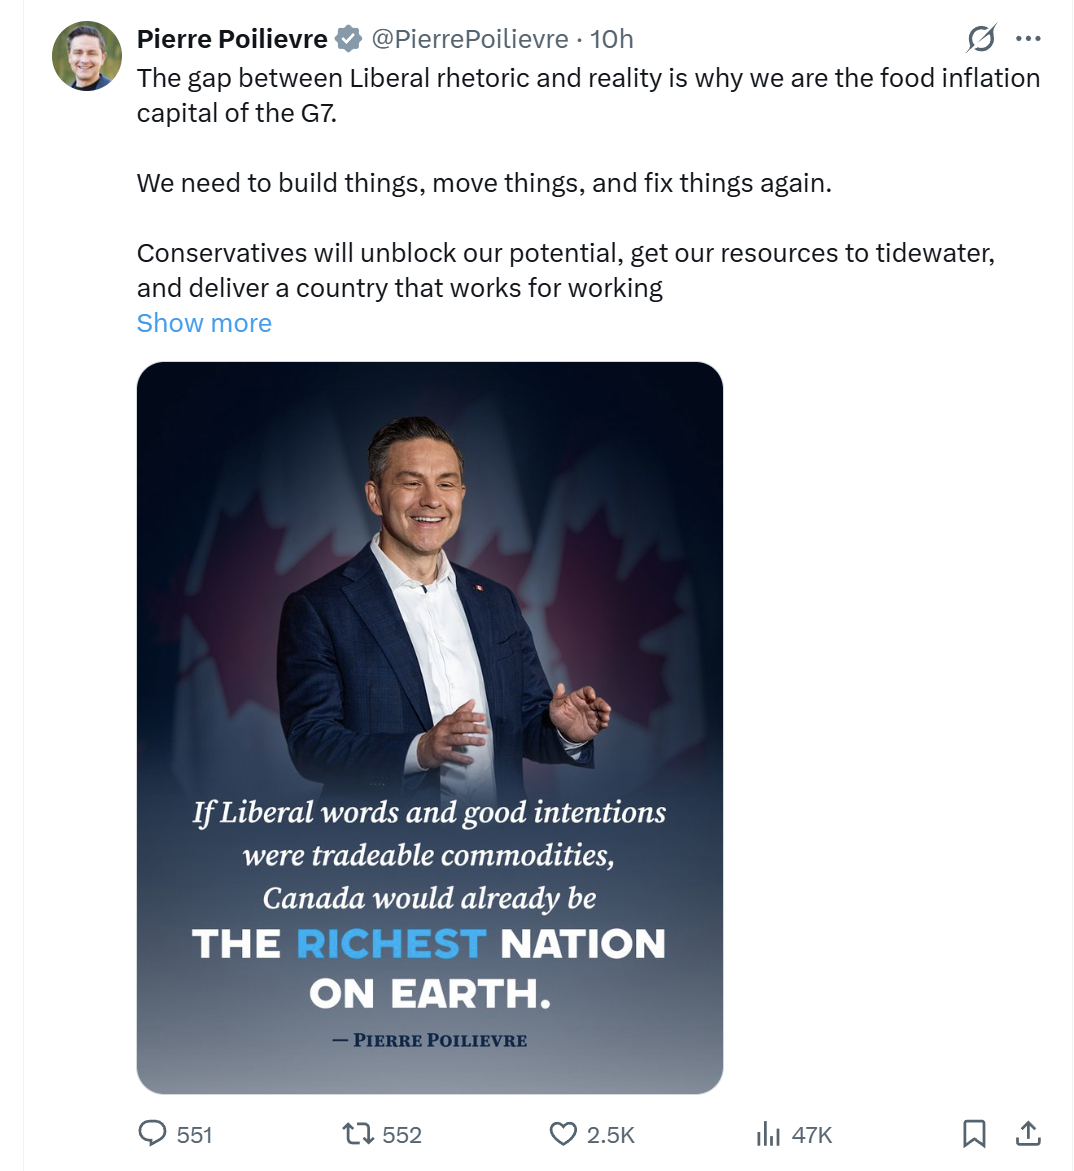The height and width of the screenshot is (1171, 1074).
Task: Like the post with the heart icon
Action: pos(563,1133)
